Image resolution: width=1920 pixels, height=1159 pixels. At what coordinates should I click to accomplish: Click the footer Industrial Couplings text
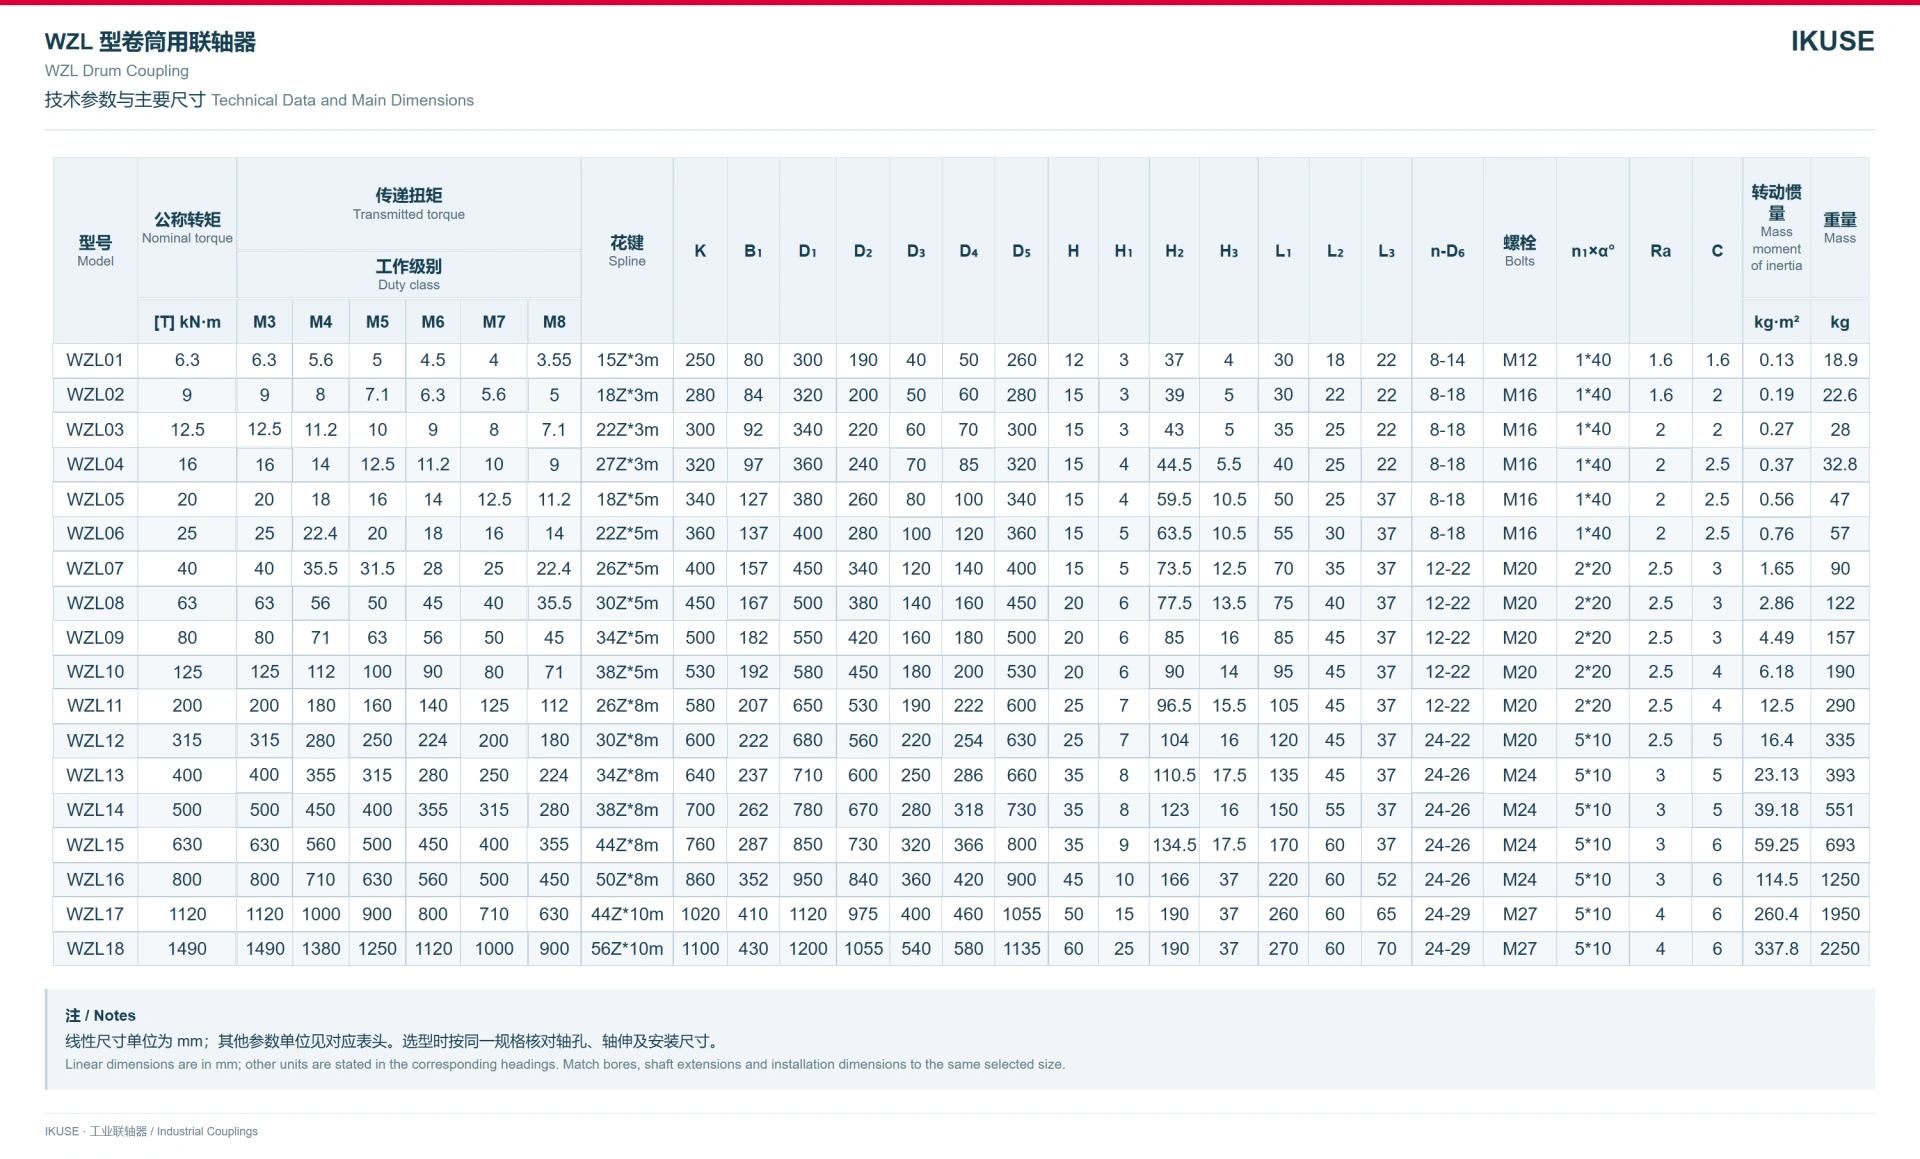[x=207, y=1131]
